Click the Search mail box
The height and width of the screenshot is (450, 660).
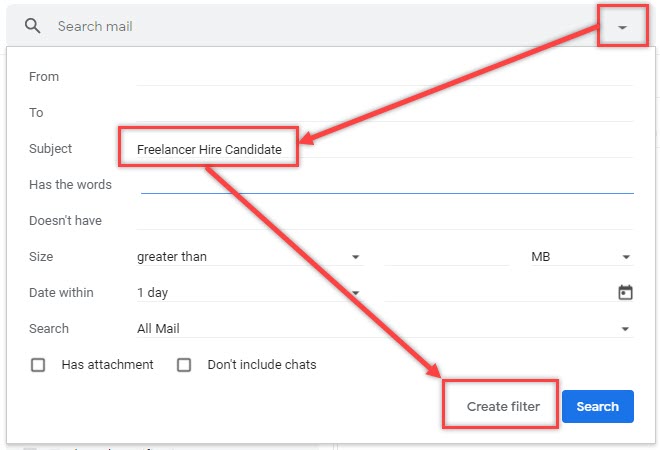pyautogui.click(x=300, y=27)
